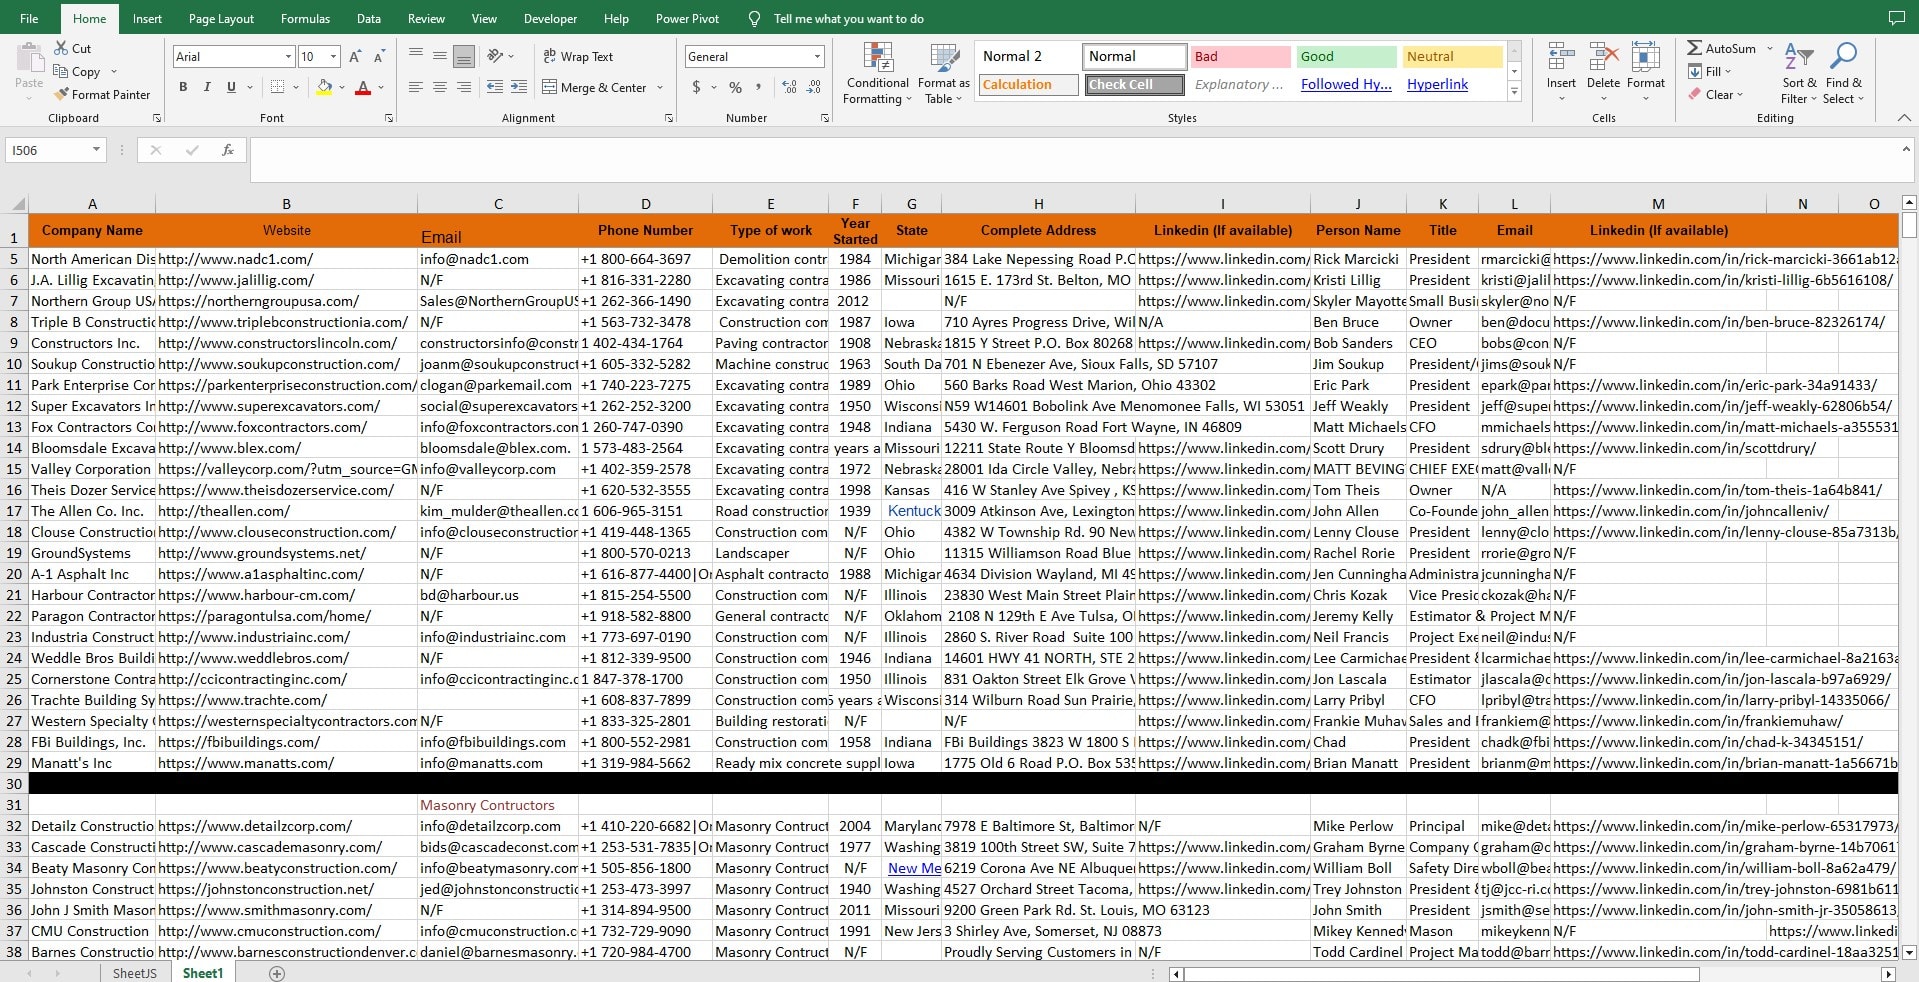This screenshot has height=982, width=1919.
Task: Apply the Followed Hyperlink cell style
Action: [1345, 84]
